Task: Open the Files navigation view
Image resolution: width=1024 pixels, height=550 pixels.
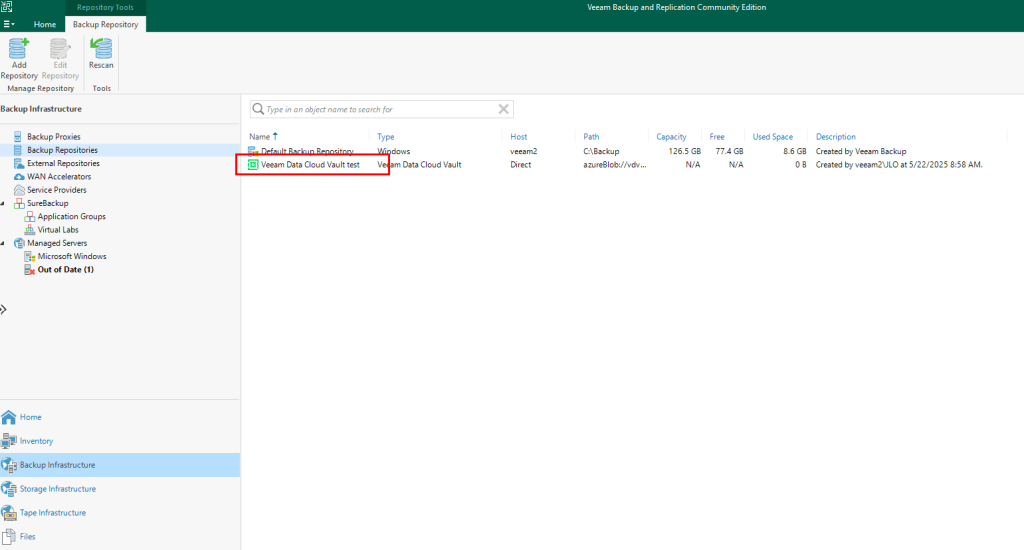Action: click(27, 536)
